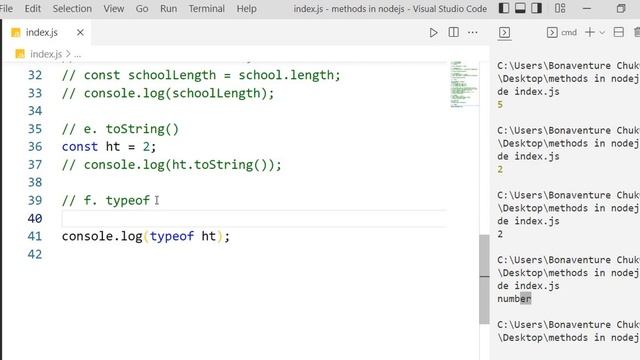Click 'console.log(typeof ht);' code line
Screen dimensions: 640x360
point(146,236)
